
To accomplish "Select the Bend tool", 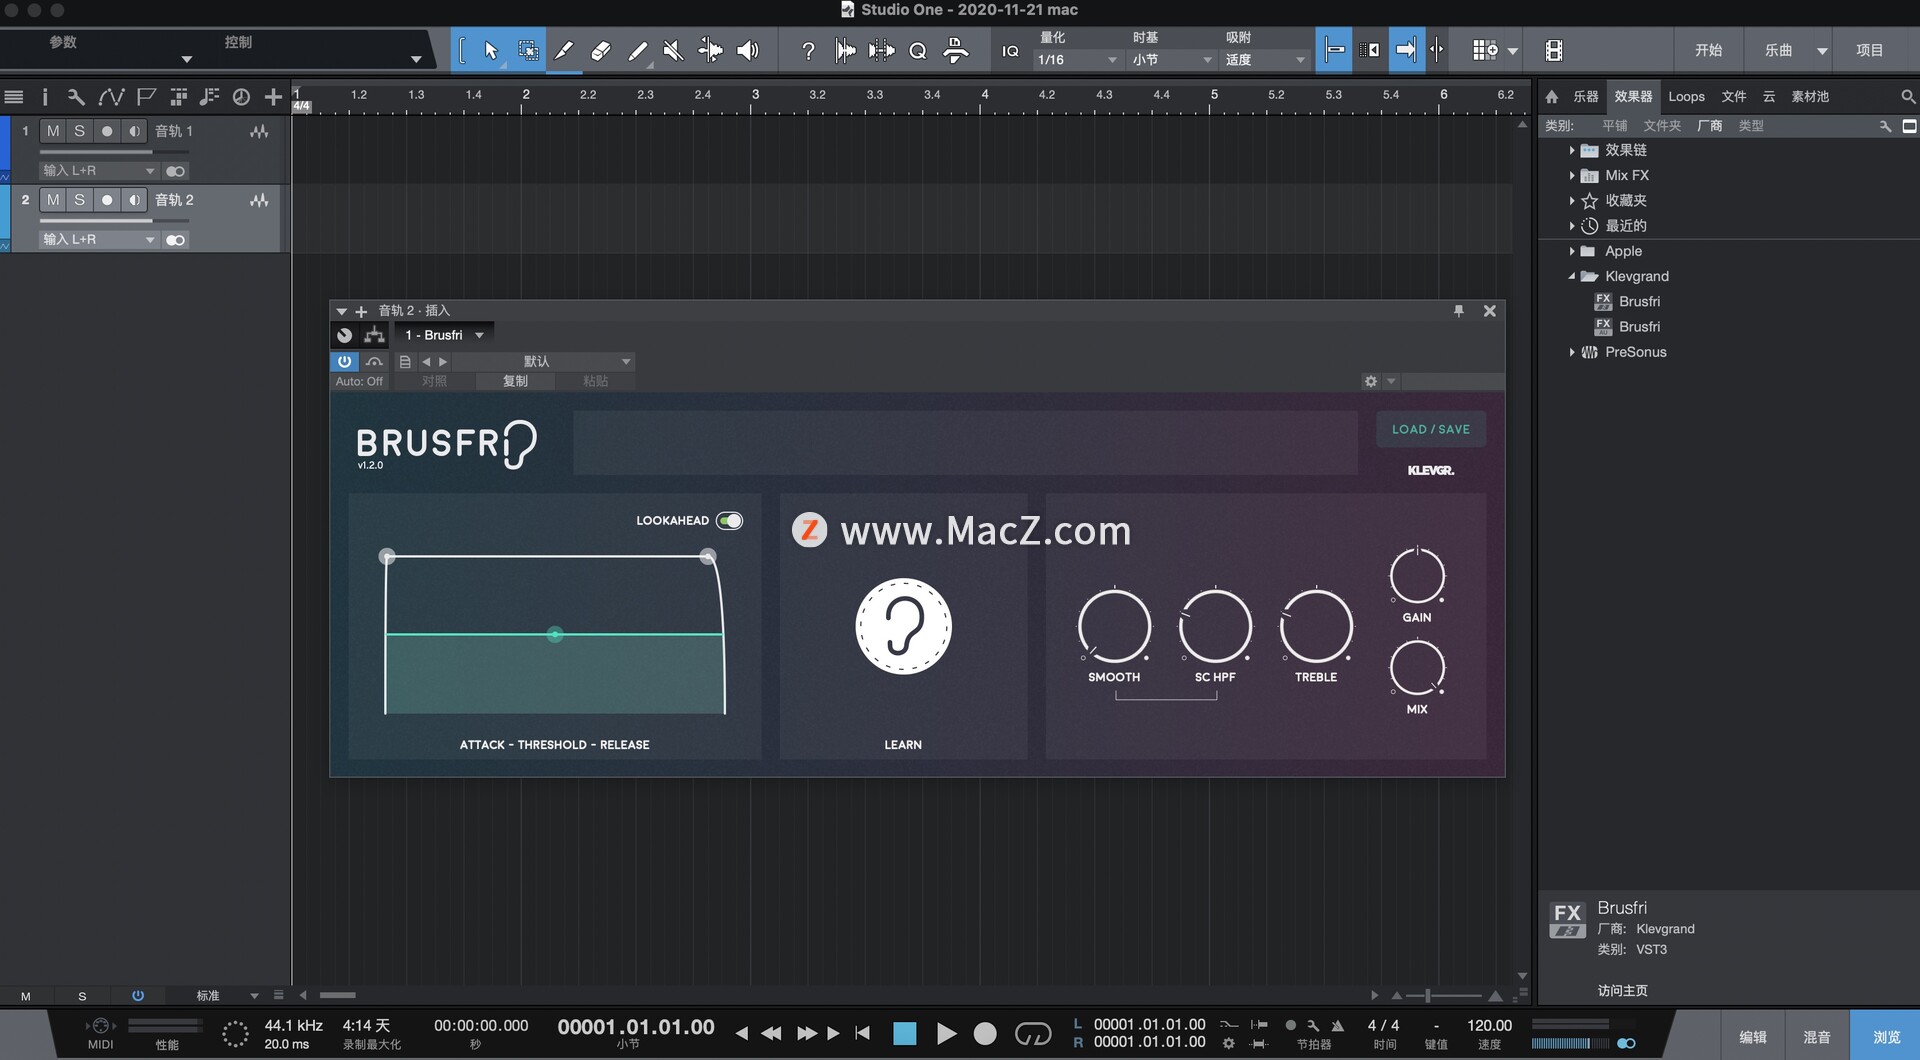I will [x=710, y=50].
